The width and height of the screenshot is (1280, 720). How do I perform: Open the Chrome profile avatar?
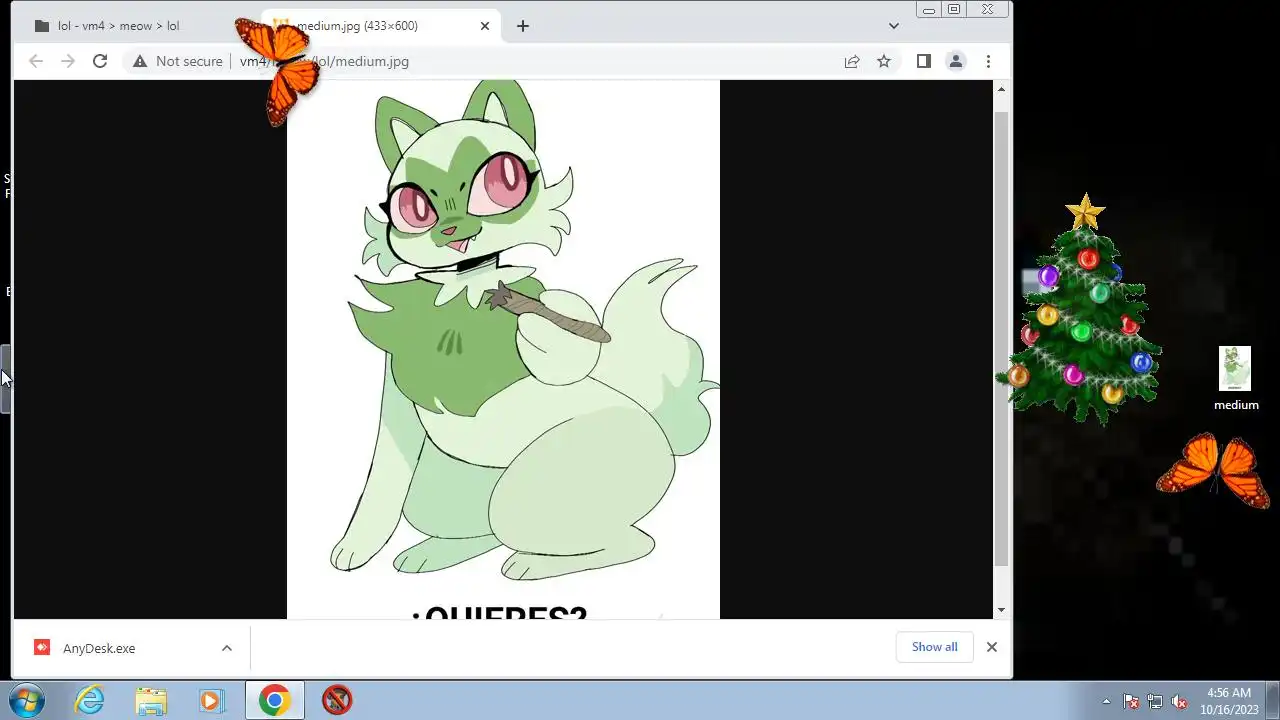coord(956,61)
